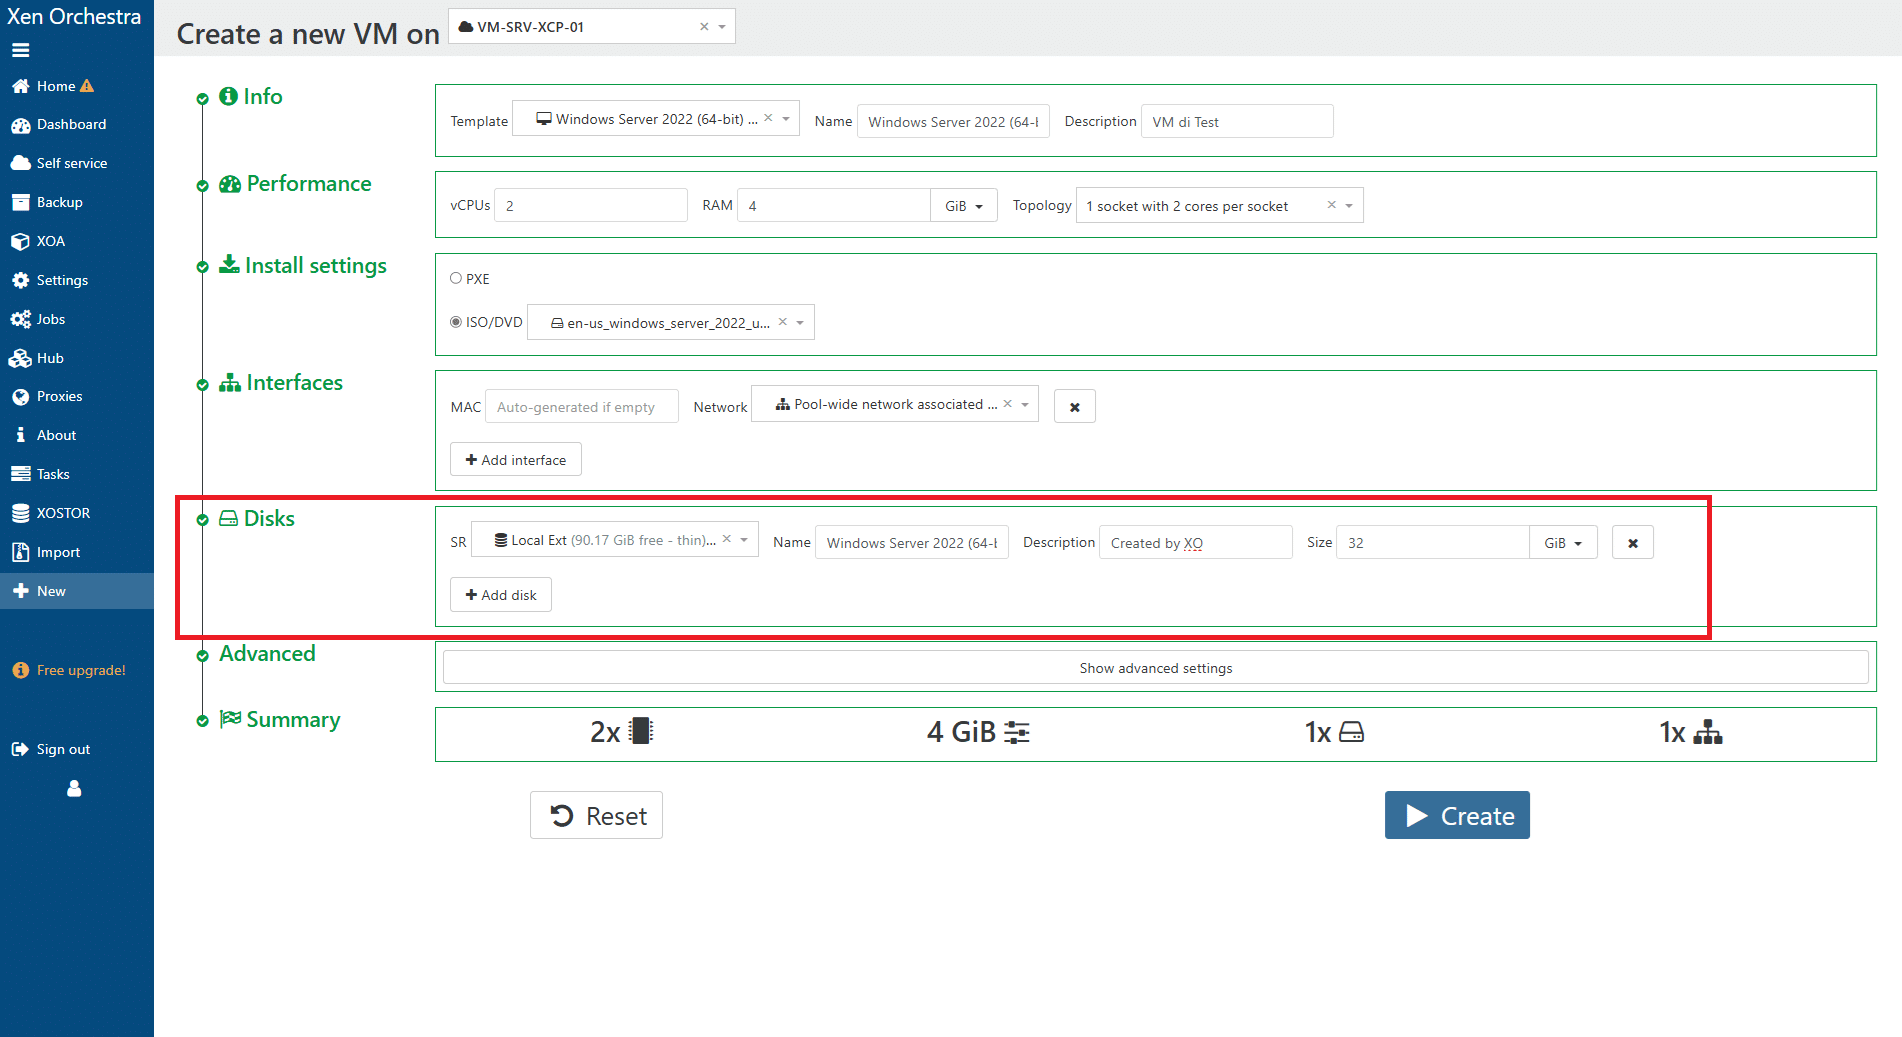Click the vCPUs input field
Viewport: 1902px width, 1037px height.
tap(591, 206)
